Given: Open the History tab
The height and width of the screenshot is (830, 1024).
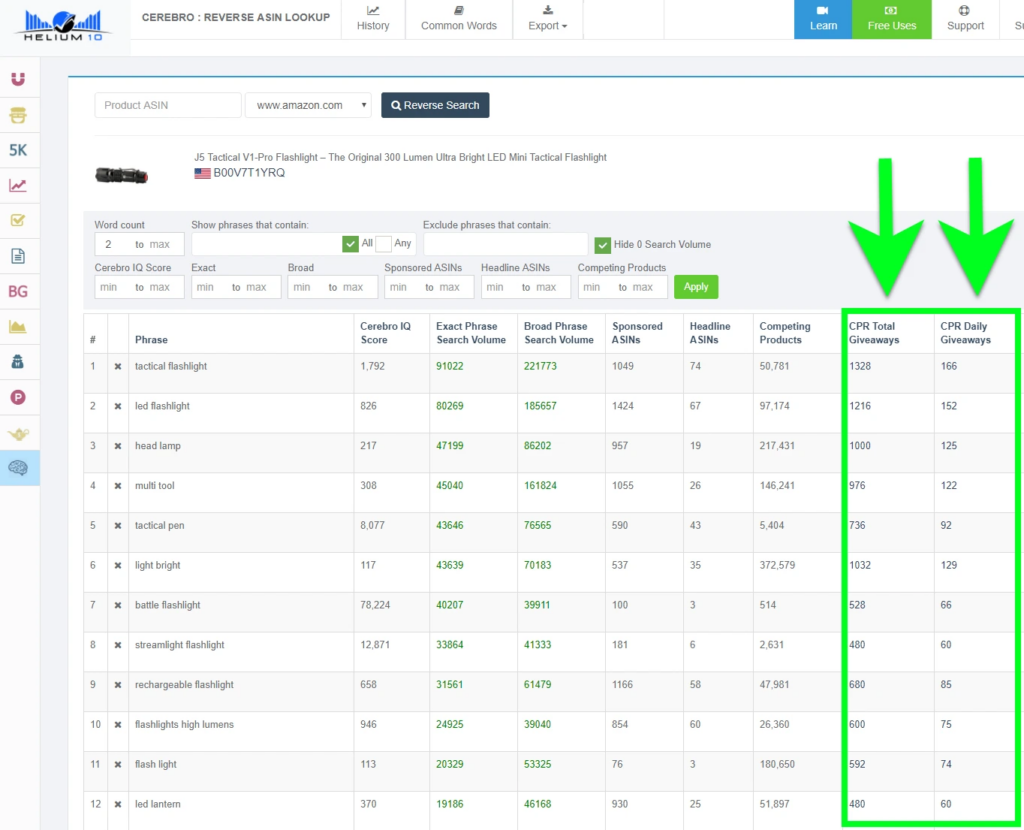Looking at the screenshot, I should [x=373, y=19].
